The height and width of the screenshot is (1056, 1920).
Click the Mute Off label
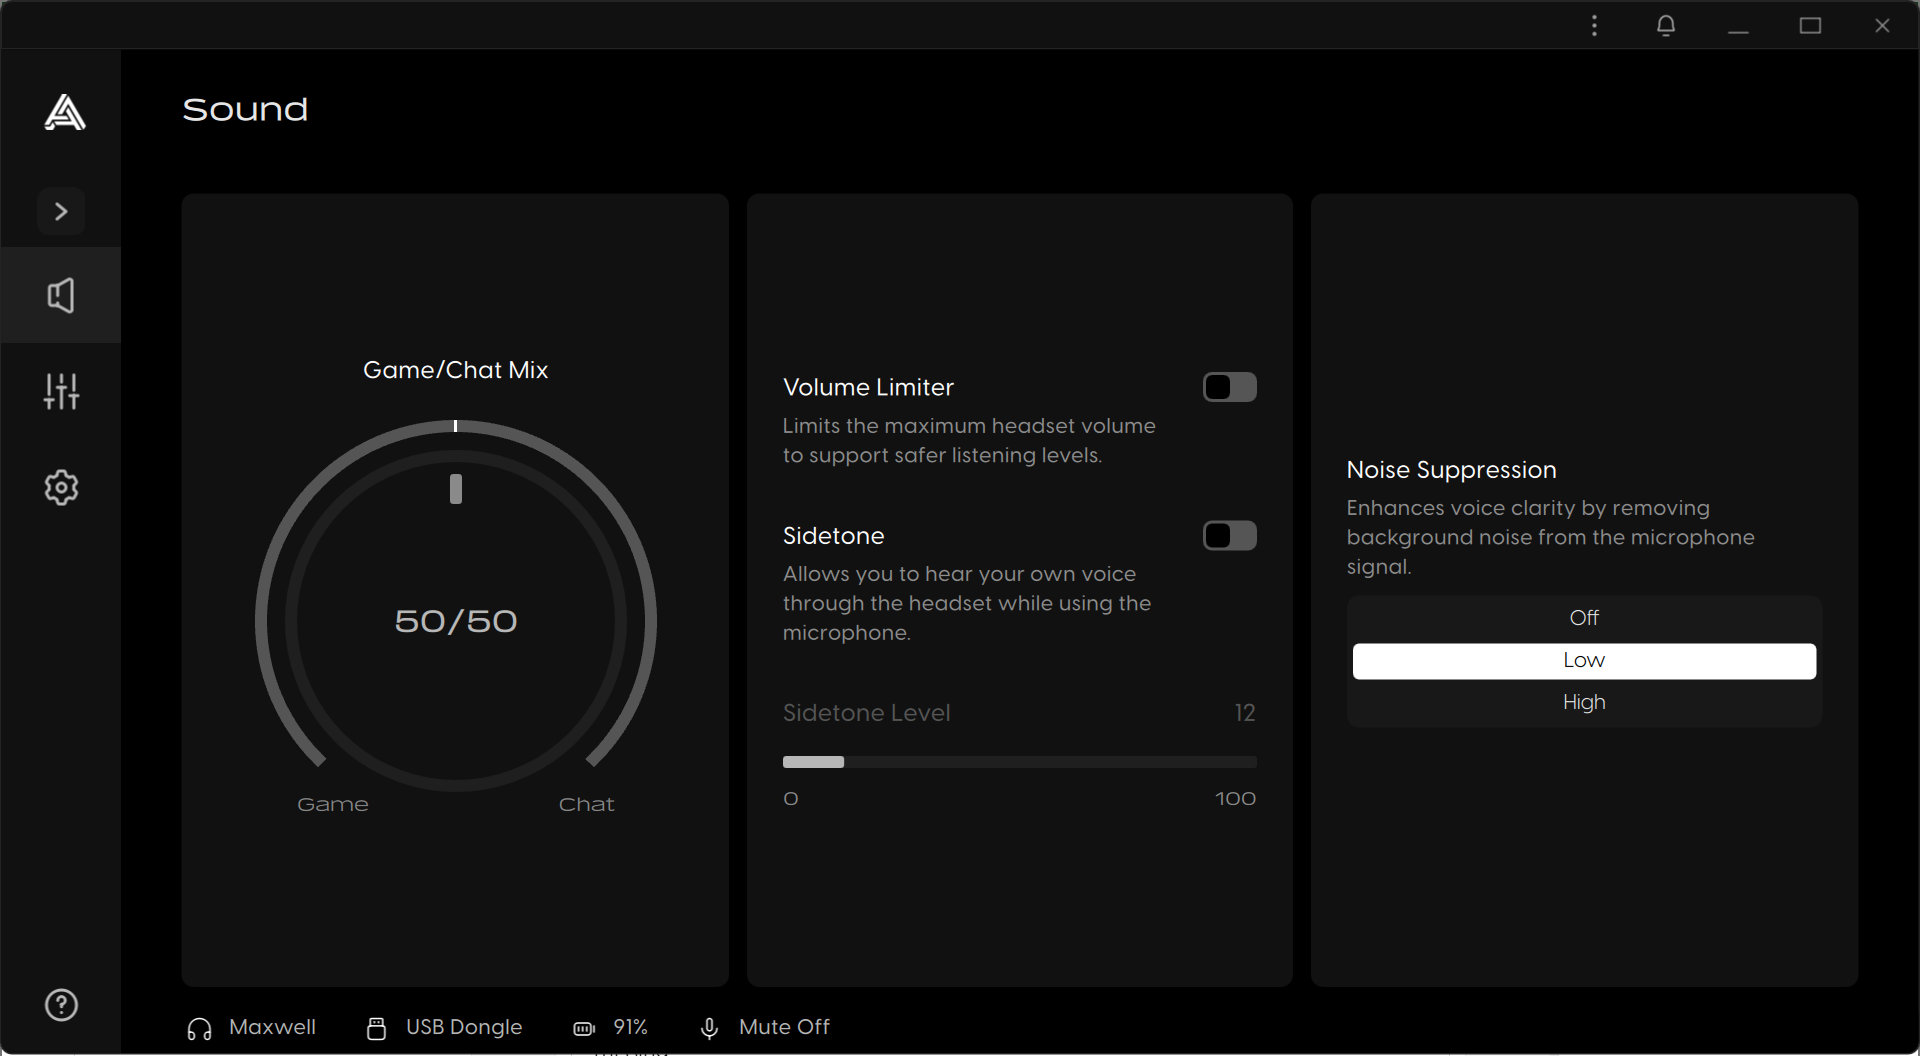pos(784,1027)
